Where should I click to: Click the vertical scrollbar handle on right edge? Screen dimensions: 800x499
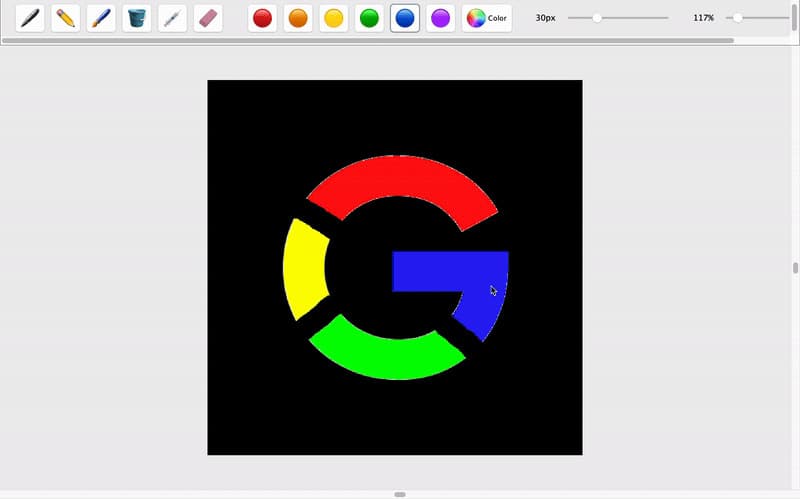click(x=795, y=268)
